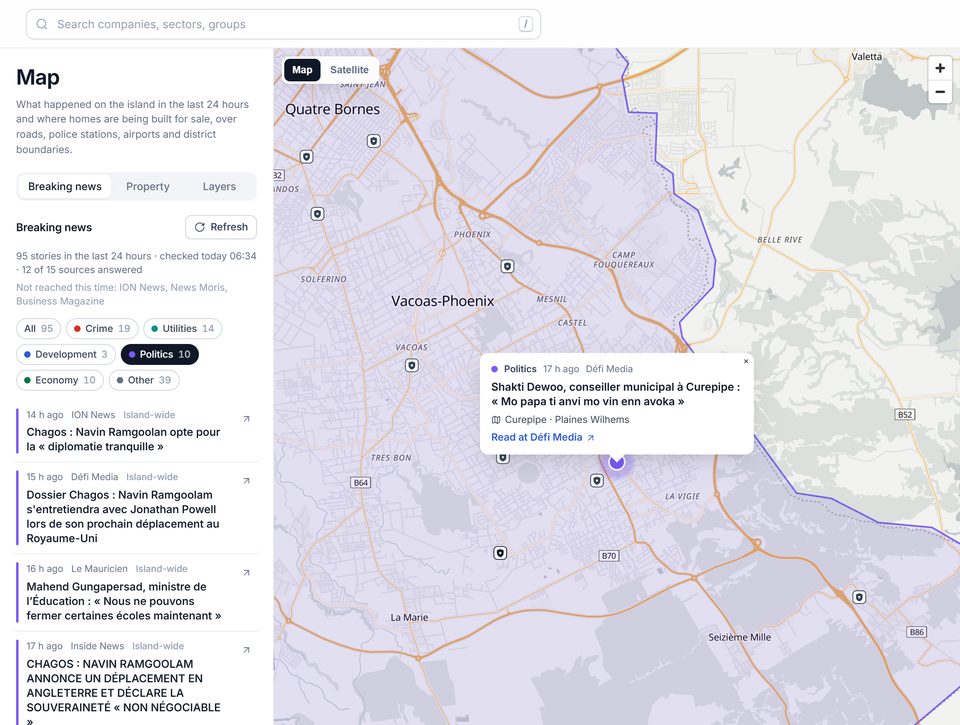Select Dossier Chagos Jonathan Powell headline
Screen dimensions: 960x725
[x=122, y=516]
